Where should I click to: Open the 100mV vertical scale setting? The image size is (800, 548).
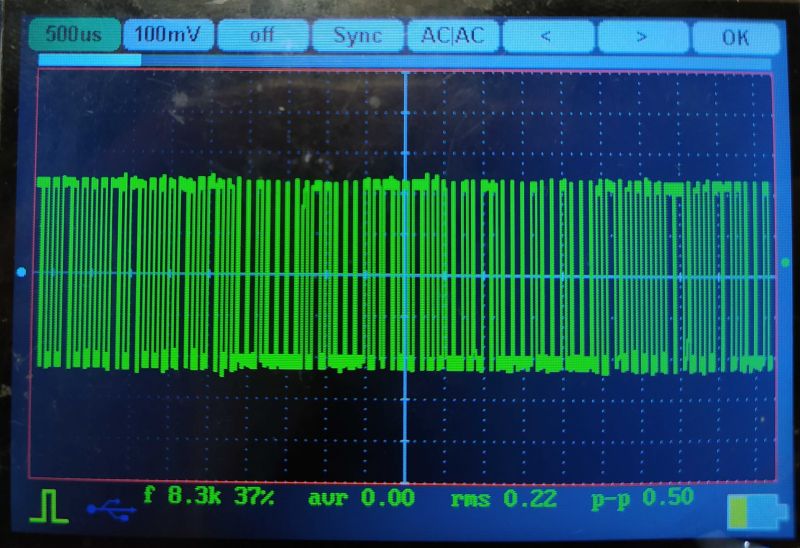click(167, 34)
